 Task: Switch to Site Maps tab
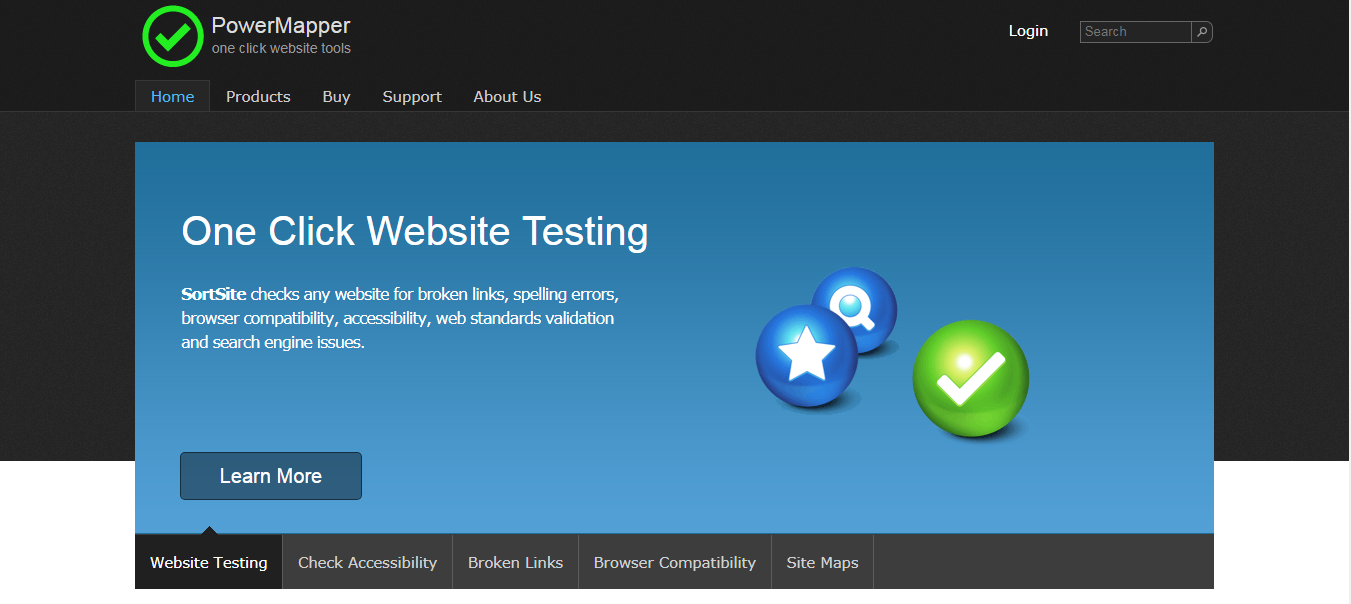(822, 562)
